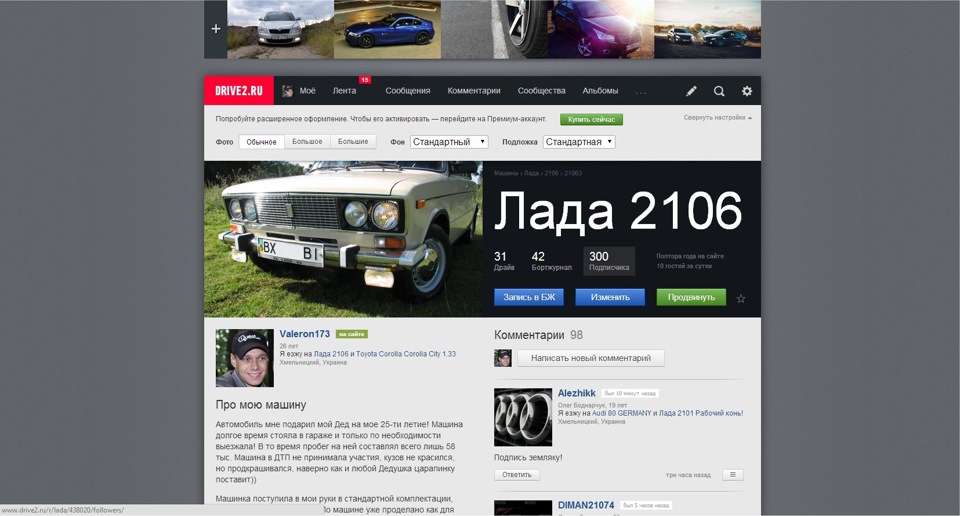The width and height of the screenshot is (960, 516).
Task: Open the blue coupe car thumbnail
Action: pyautogui.click(x=388, y=29)
